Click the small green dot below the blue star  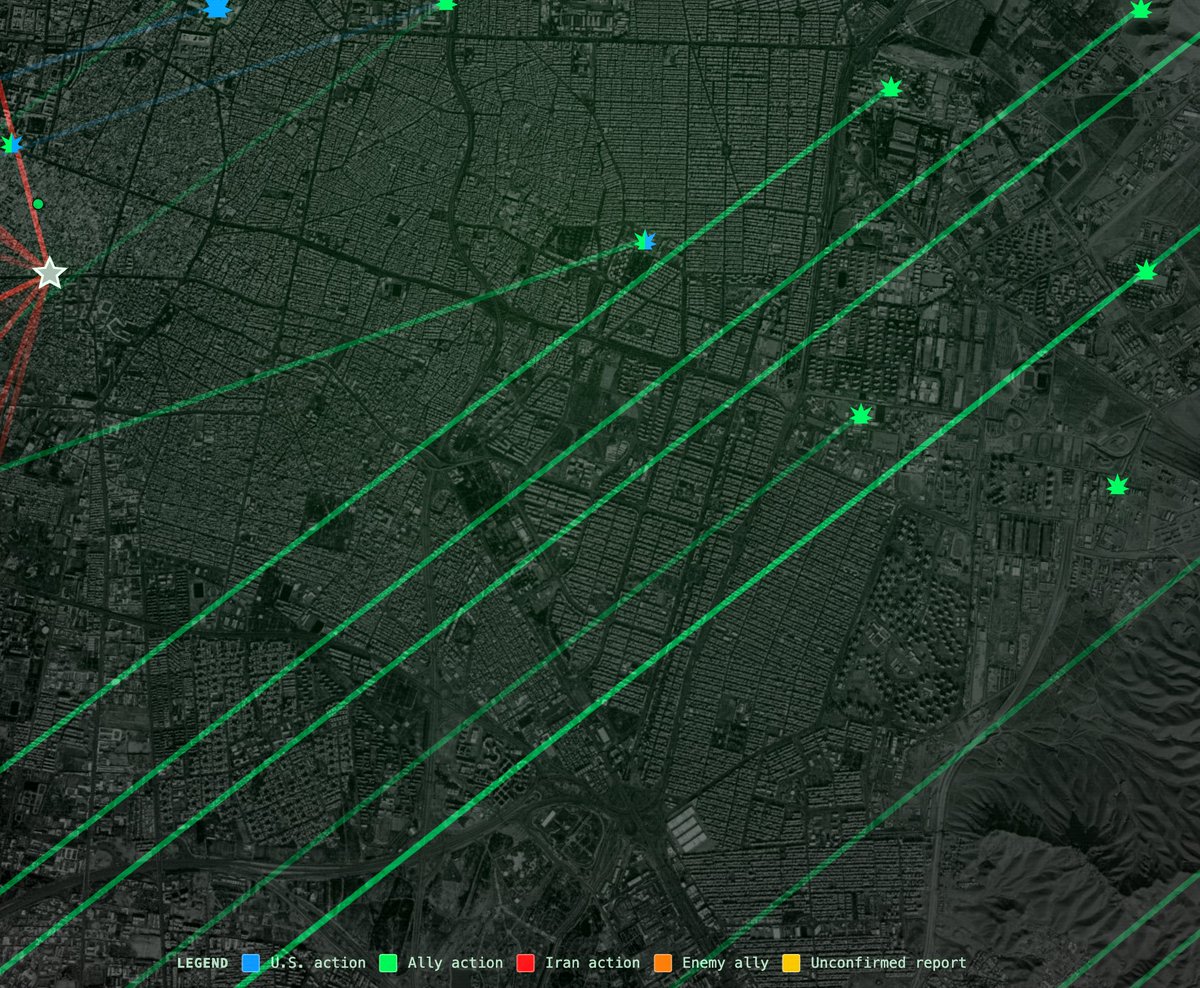pos(37,202)
